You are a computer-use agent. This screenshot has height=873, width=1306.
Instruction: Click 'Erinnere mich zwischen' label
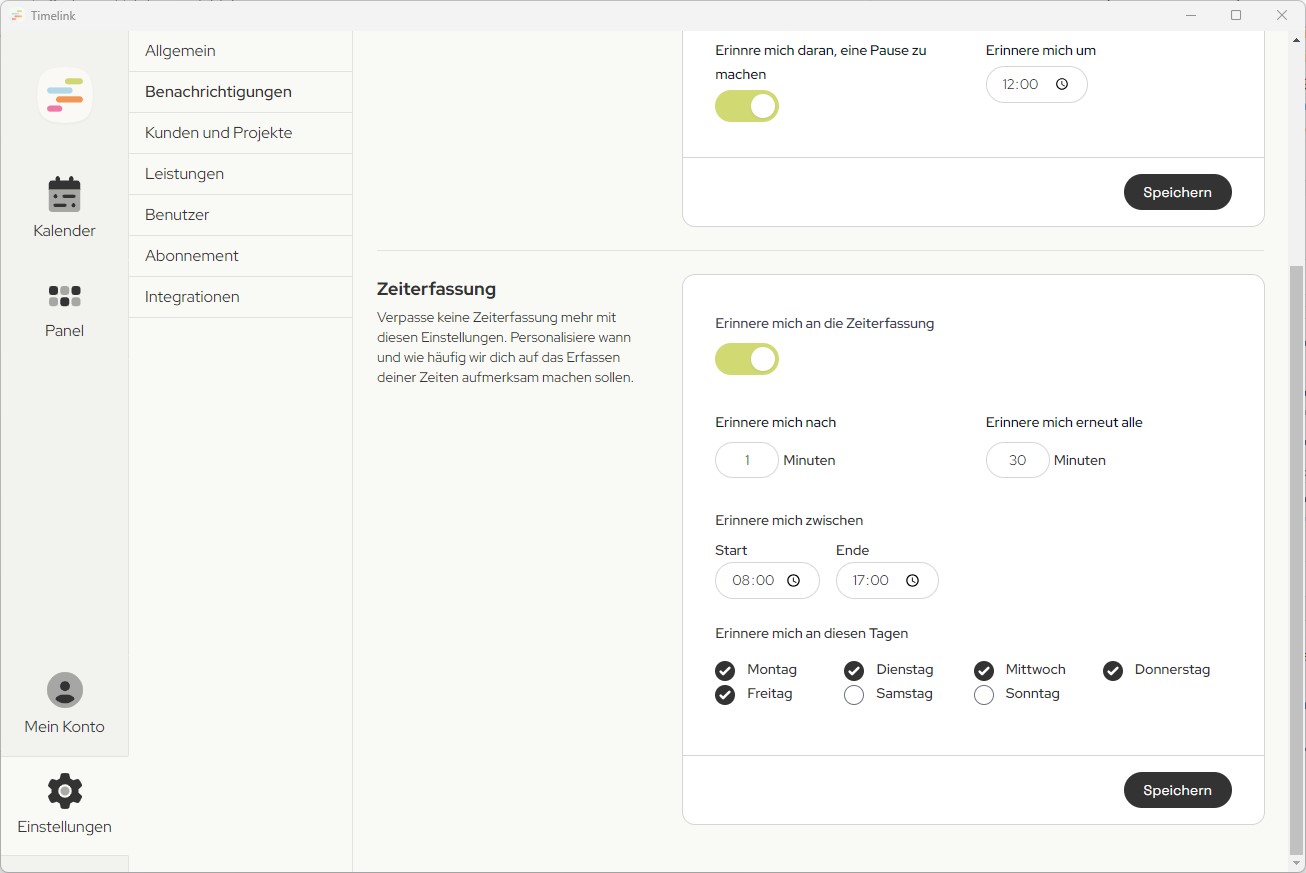(x=789, y=520)
